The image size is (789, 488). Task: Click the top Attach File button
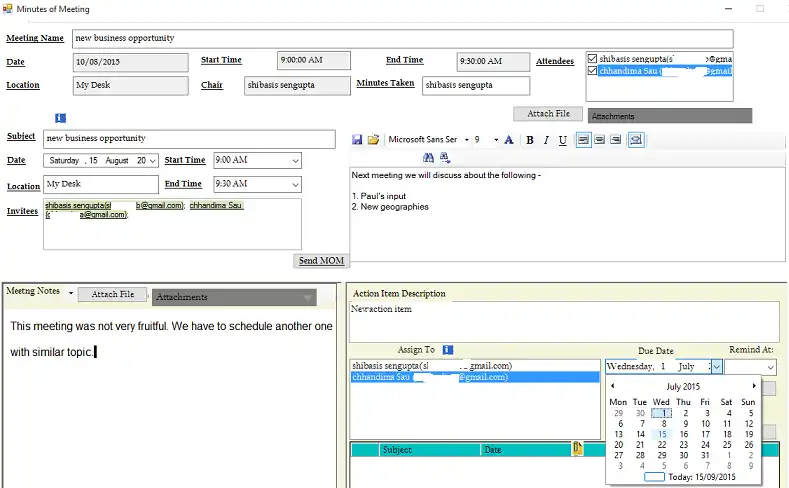[x=548, y=114]
